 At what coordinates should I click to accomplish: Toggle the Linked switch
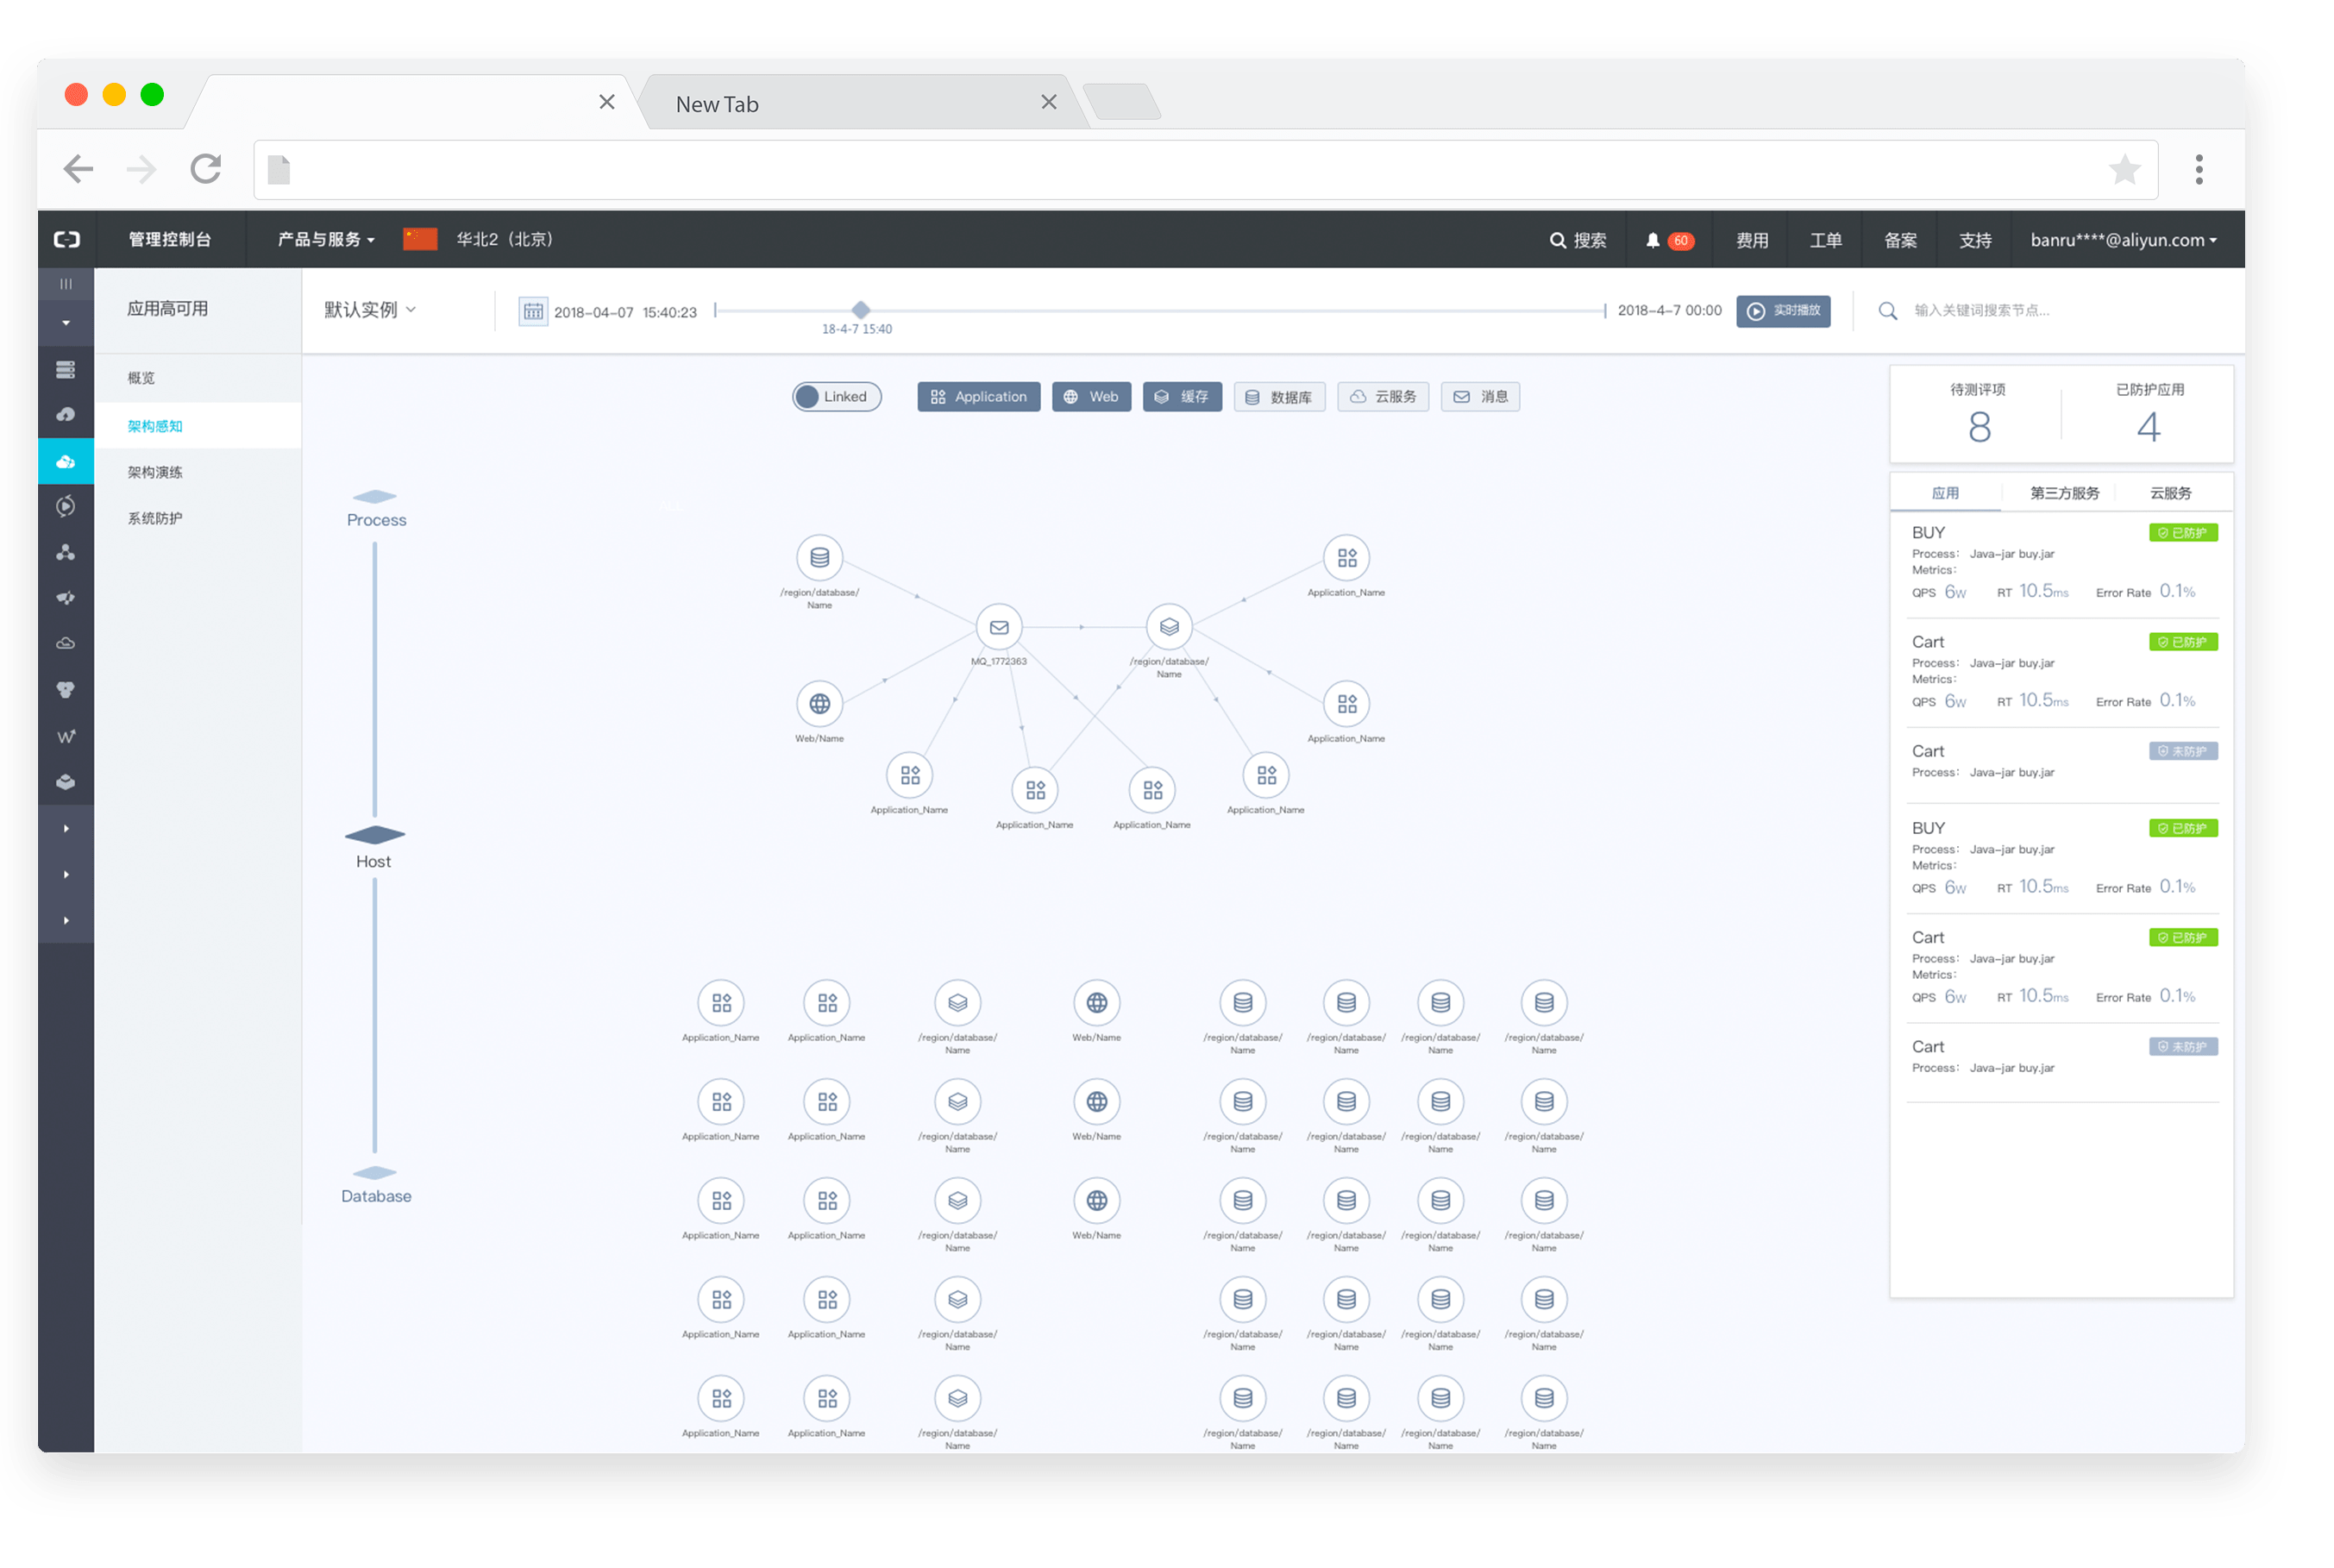pos(836,397)
